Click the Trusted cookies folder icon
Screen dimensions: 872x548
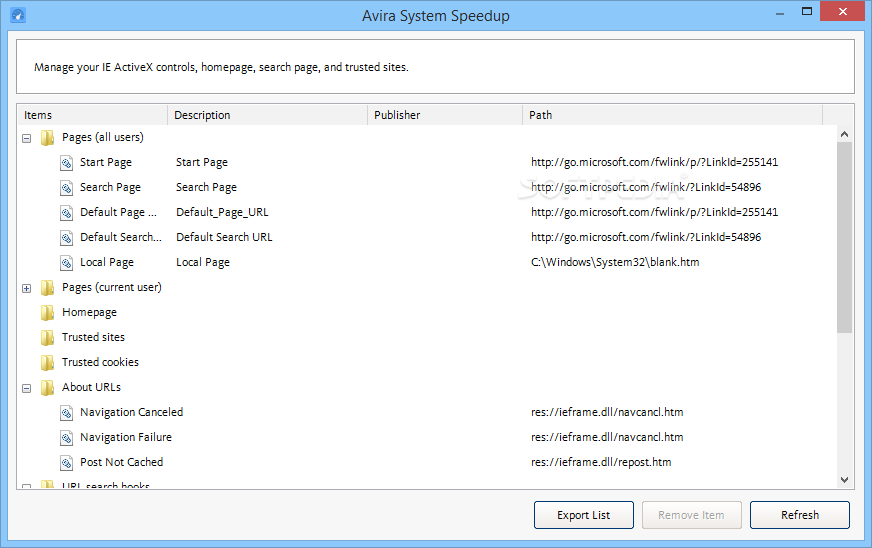tap(48, 363)
